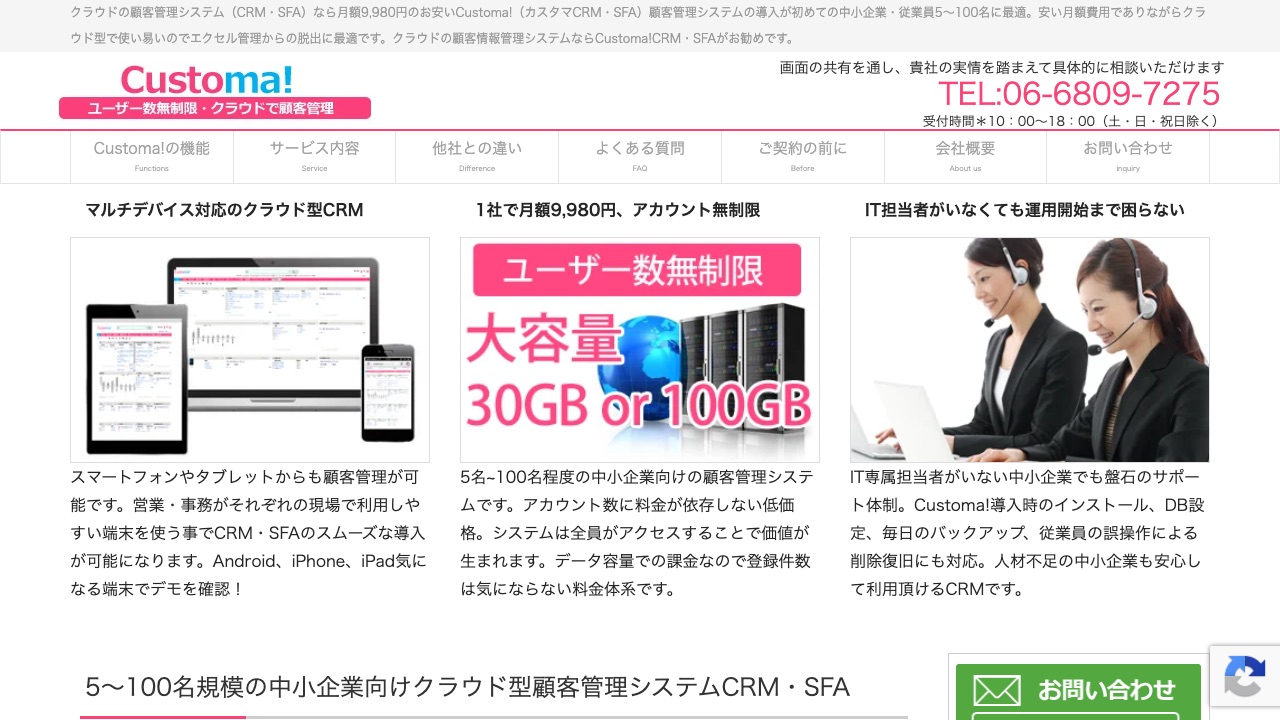This screenshot has width=1280, height=720.
Task: Click the multi-device CRM screenshot image
Action: pyautogui.click(x=250, y=350)
